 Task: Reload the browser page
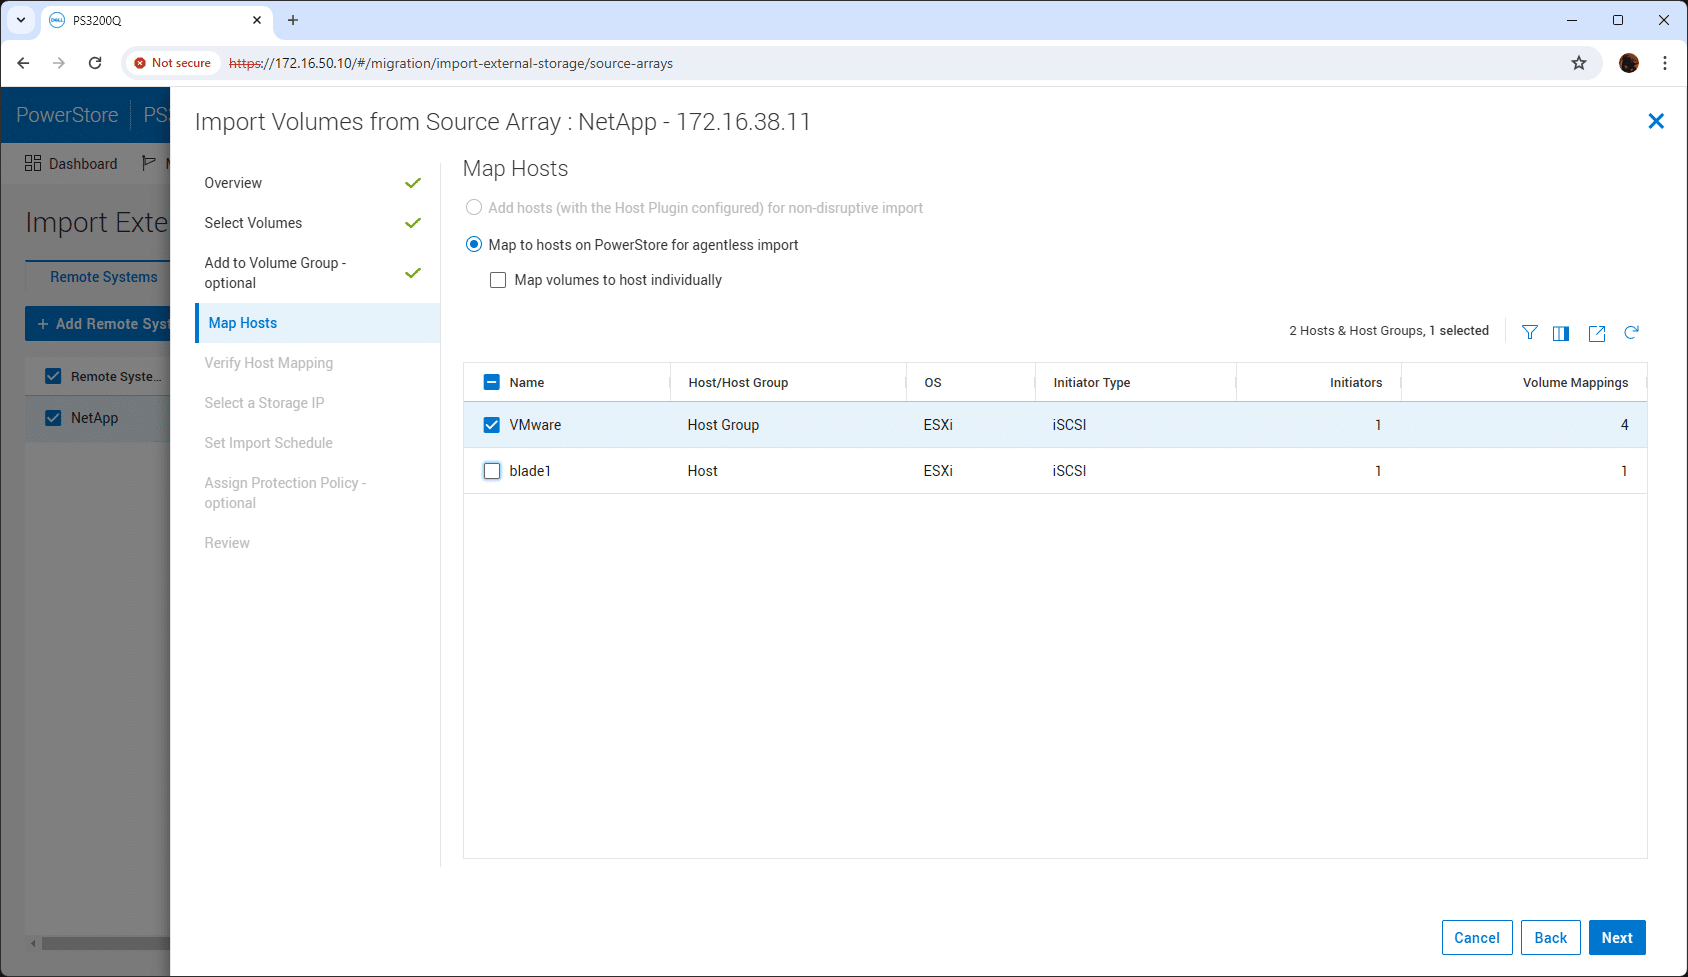(95, 63)
